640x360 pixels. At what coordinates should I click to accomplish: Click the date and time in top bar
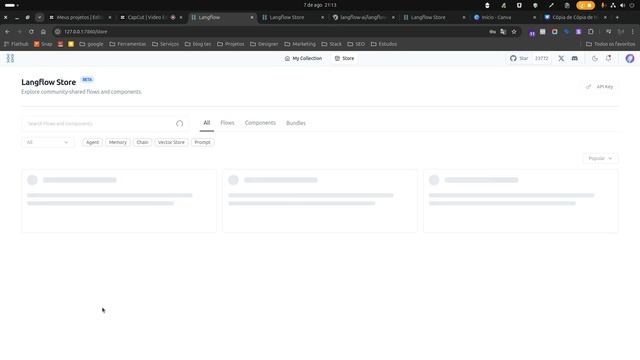(320, 5)
